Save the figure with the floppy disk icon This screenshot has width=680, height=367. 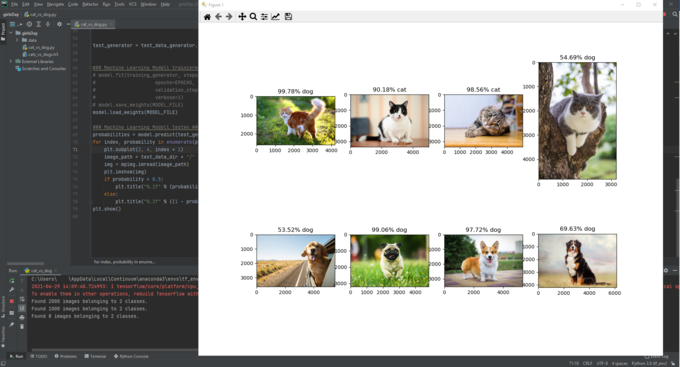288,17
